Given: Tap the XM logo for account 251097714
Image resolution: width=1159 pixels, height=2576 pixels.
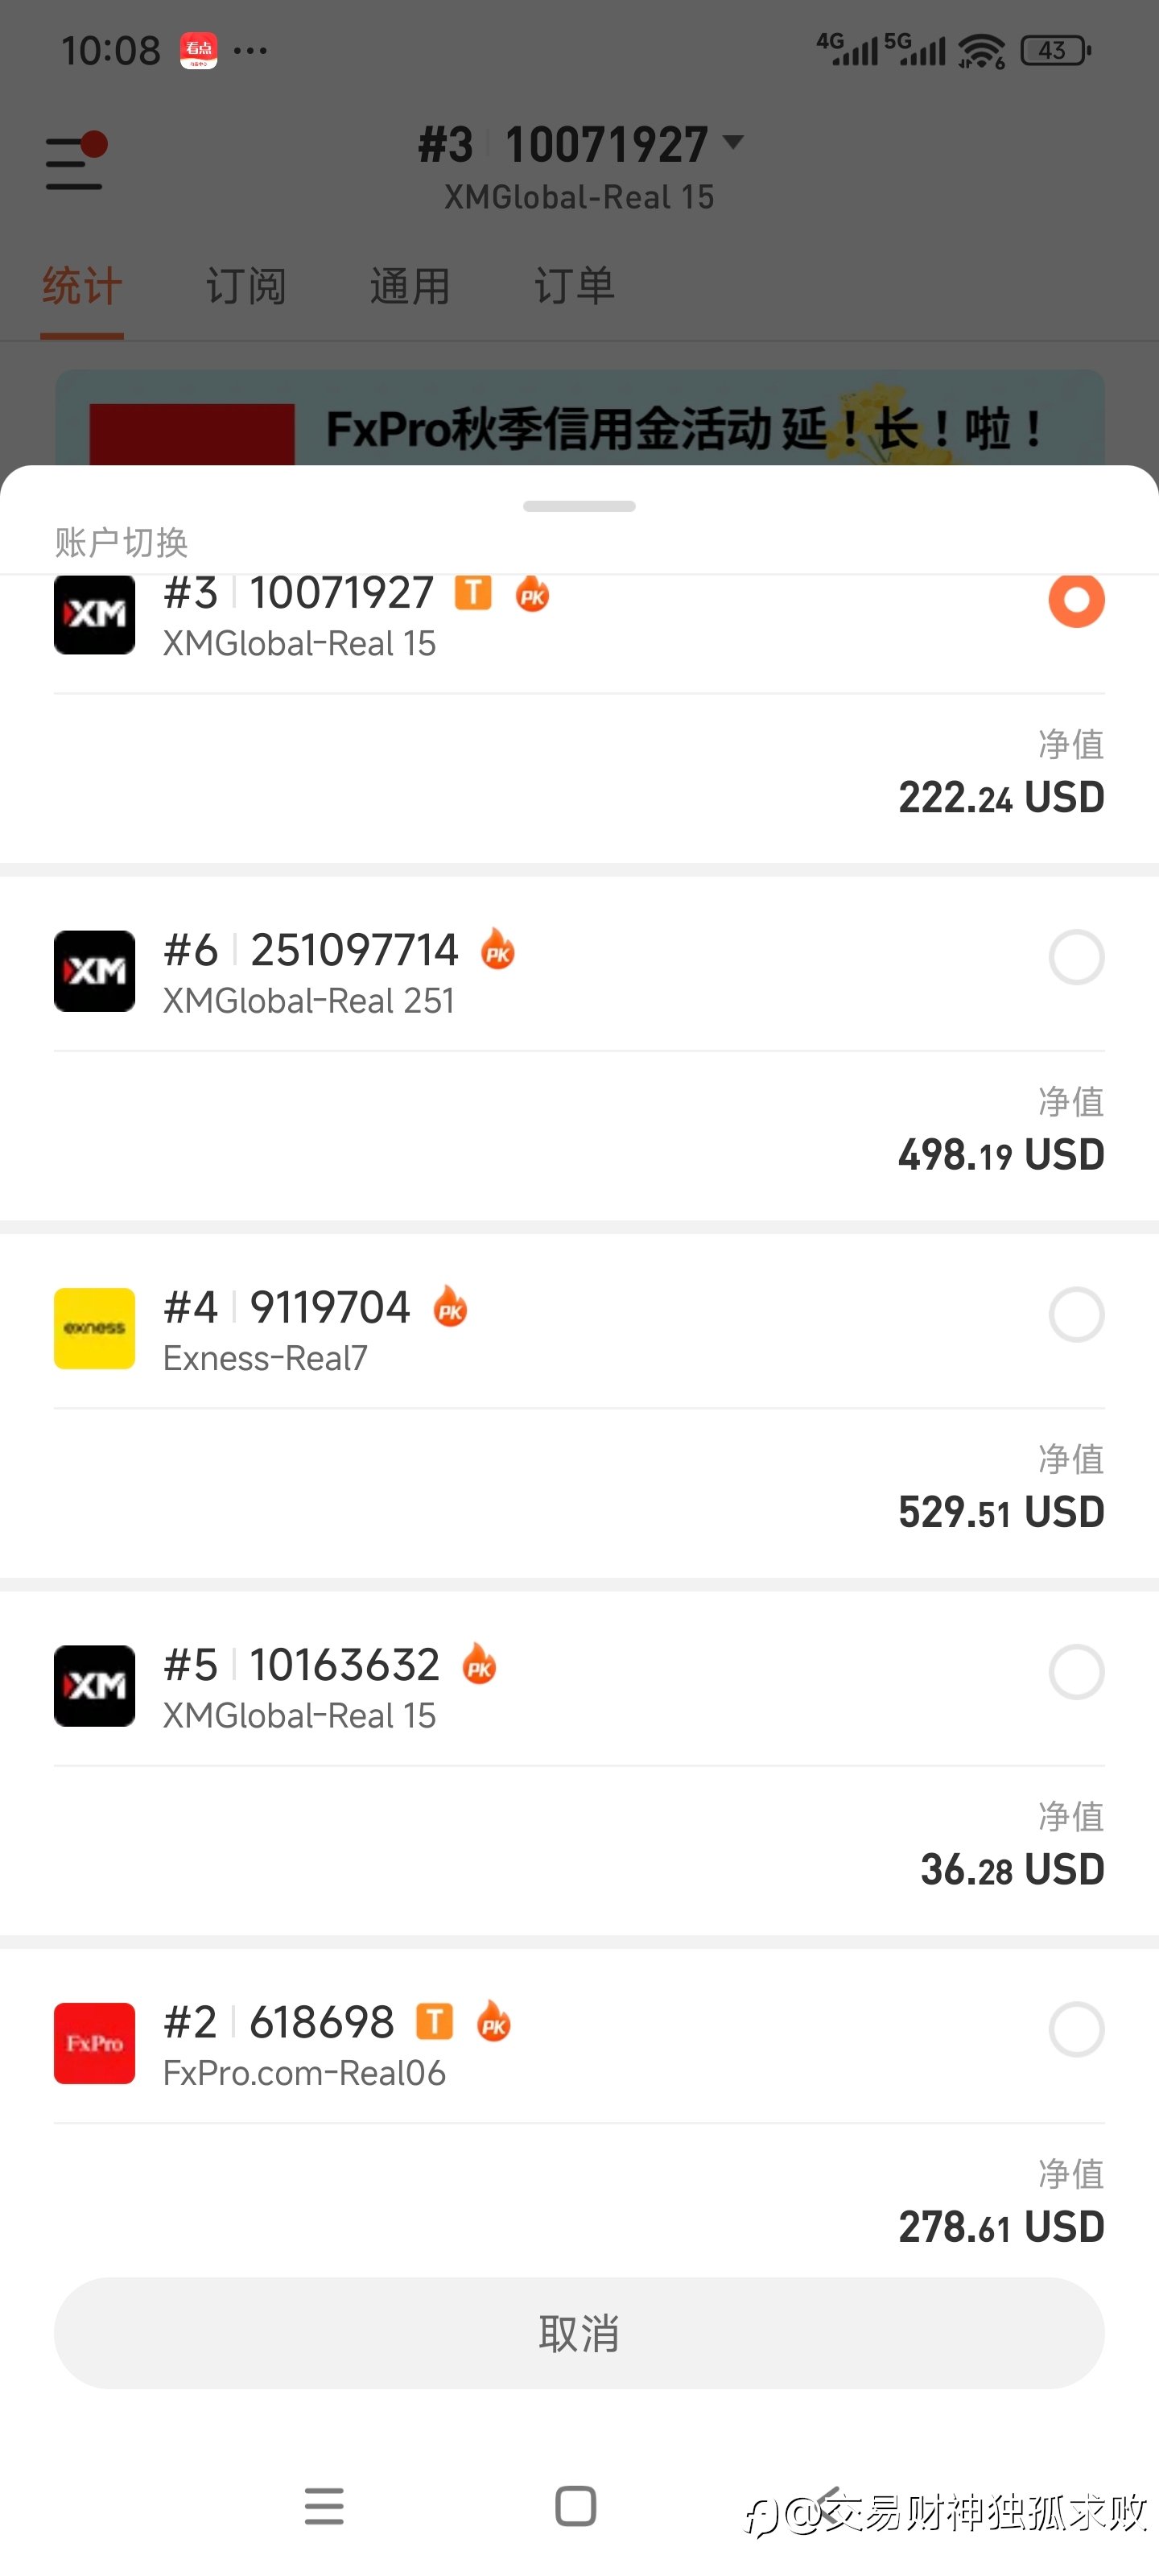Looking at the screenshot, I should [x=94, y=971].
